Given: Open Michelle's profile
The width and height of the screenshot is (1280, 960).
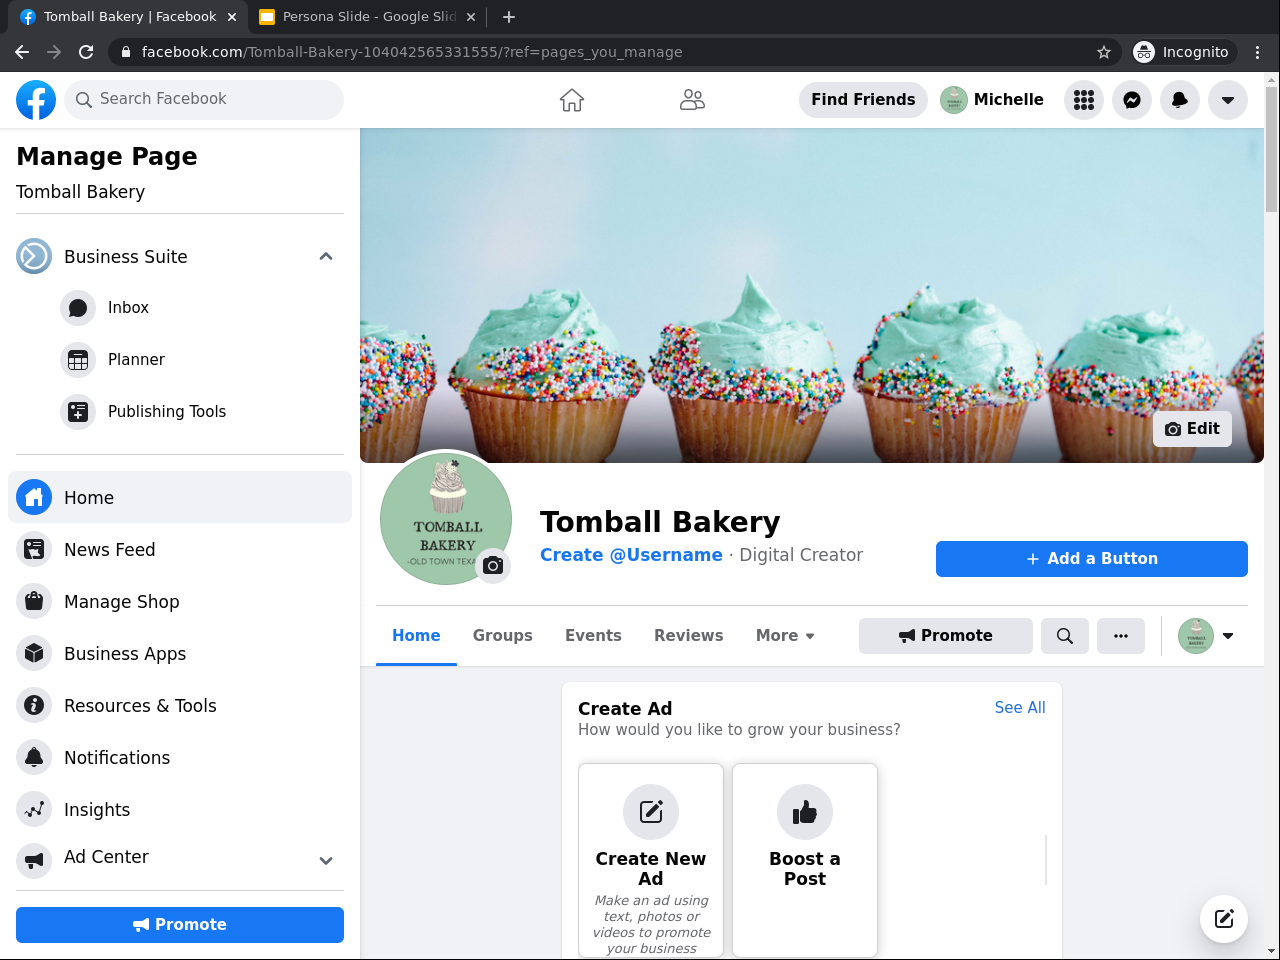Looking at the screenshot, I should pos(992,100).
